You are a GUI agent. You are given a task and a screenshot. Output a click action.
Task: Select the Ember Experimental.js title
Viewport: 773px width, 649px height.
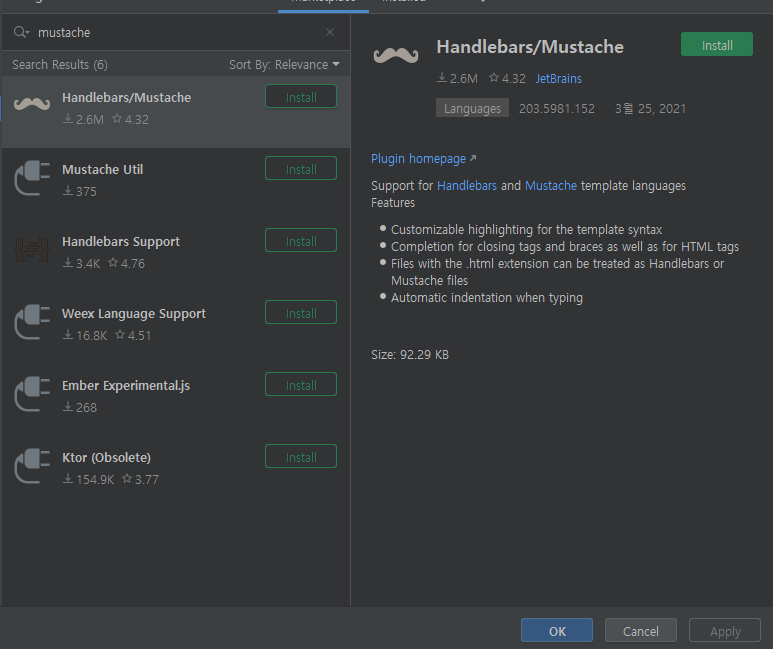click(126, 386)
